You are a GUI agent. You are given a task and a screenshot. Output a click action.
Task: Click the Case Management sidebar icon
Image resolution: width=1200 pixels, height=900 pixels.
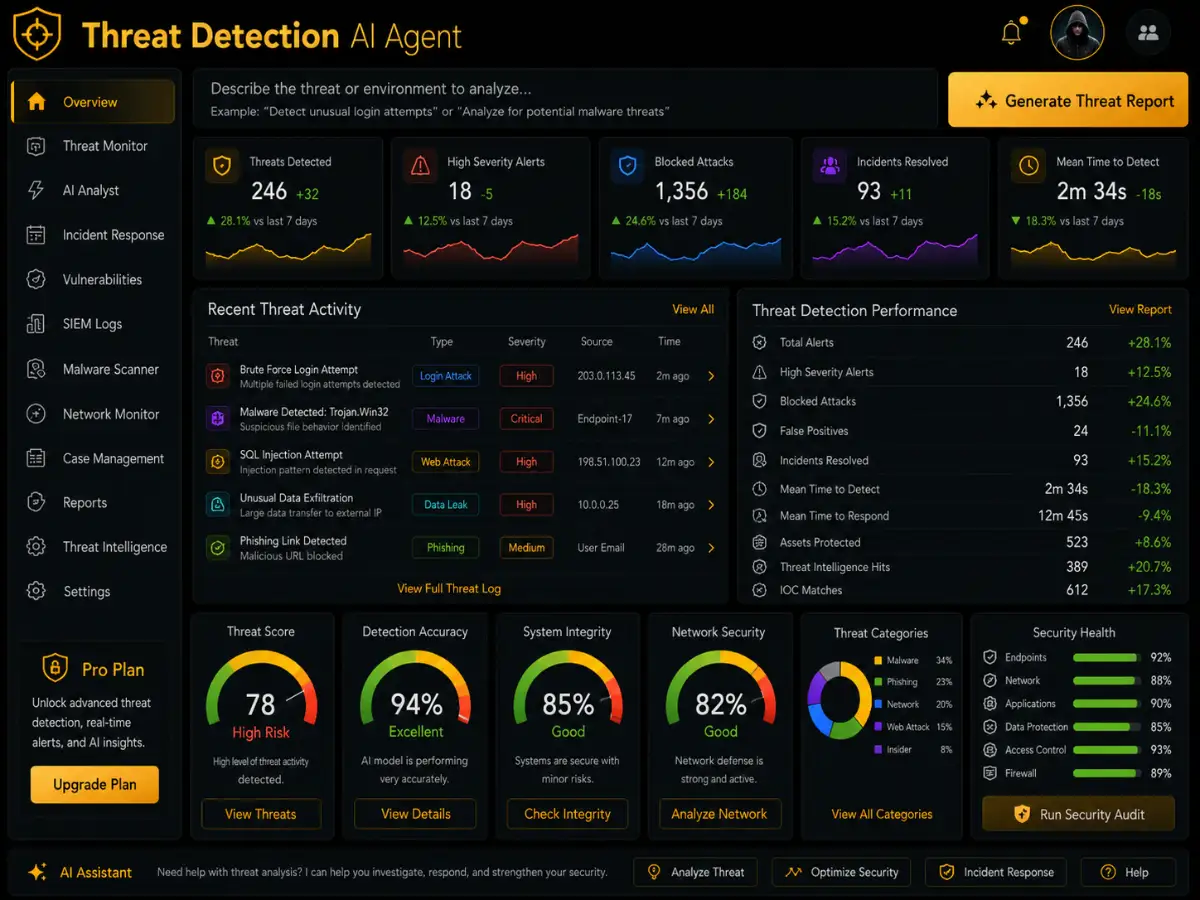coord(36,458)
